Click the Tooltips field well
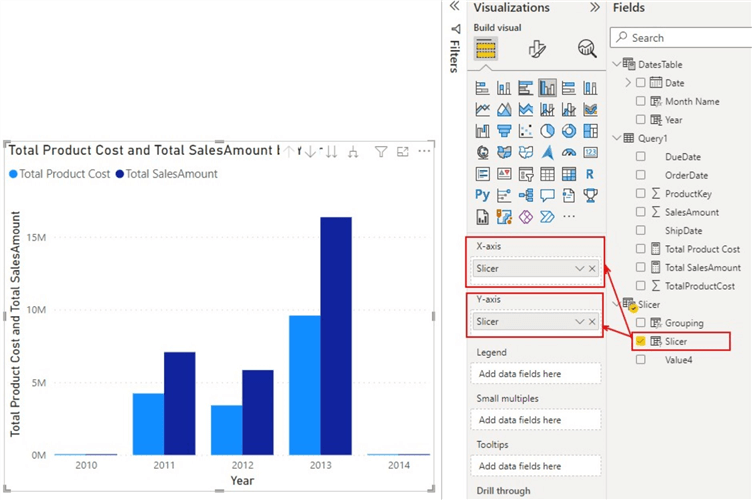This screenshot has height=500, width=752. pos(536,466)
